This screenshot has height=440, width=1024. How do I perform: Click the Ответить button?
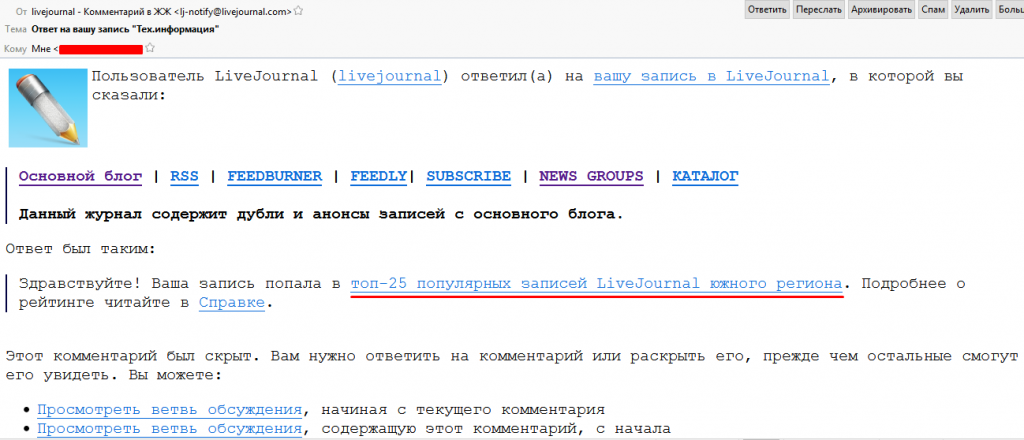pos(767,10)
